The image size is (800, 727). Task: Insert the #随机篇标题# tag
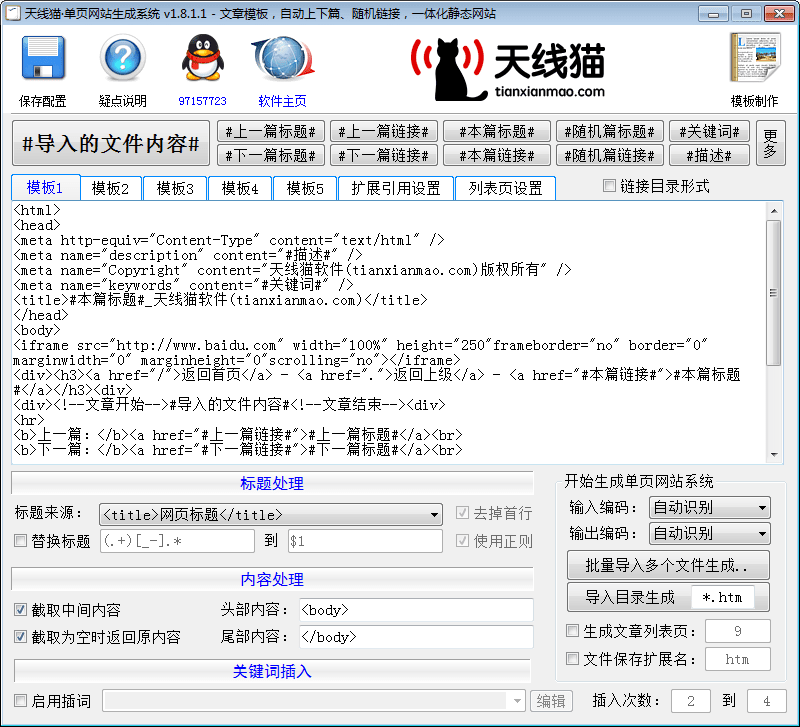pos(610,132)
